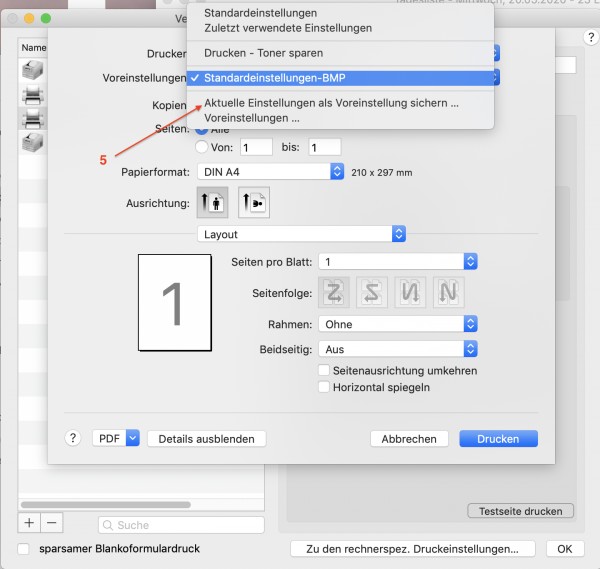600x569 pixels.
Task: Choose portrait orientation icon
Action: click(212, 202)
